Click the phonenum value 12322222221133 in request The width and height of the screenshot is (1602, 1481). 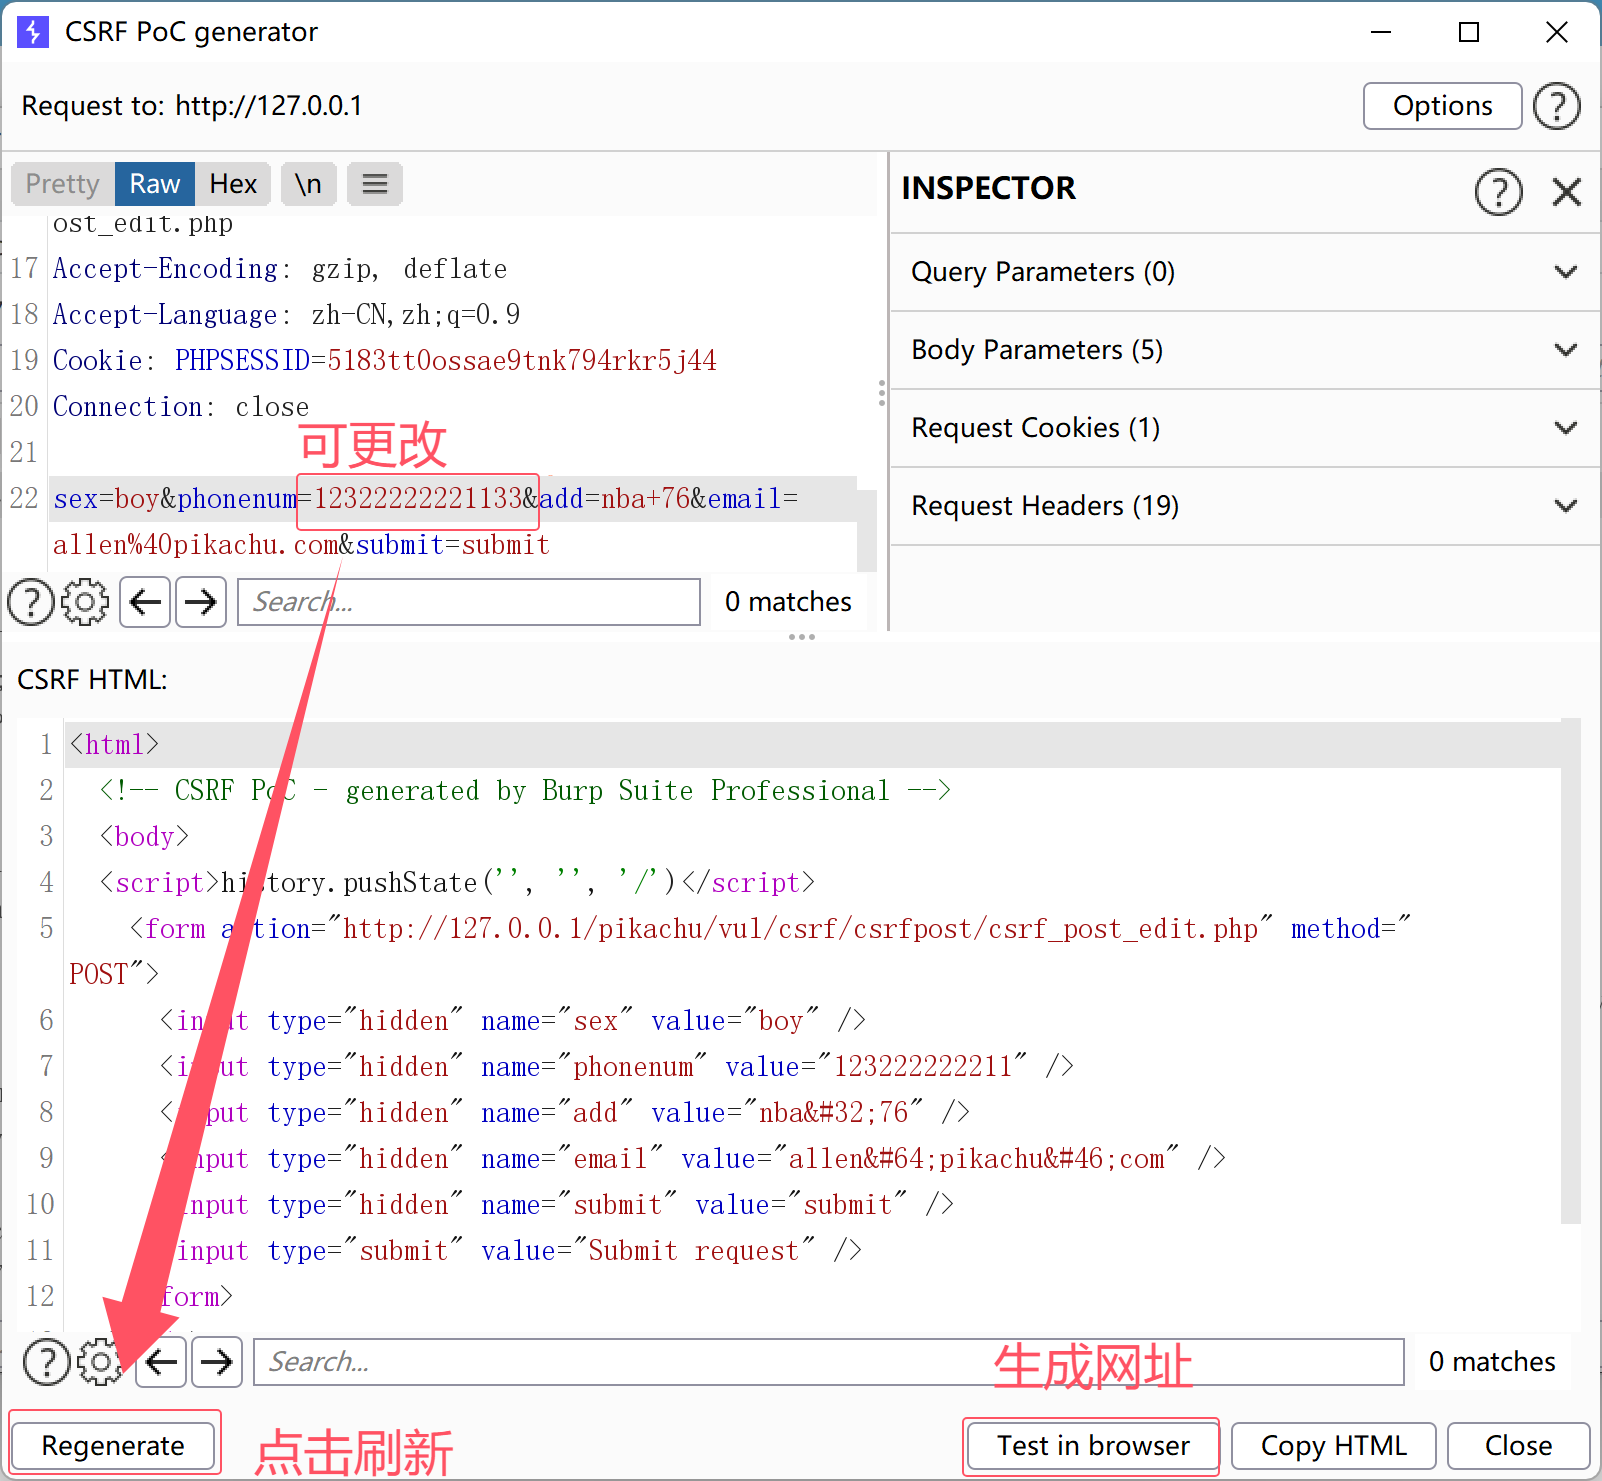418,499
